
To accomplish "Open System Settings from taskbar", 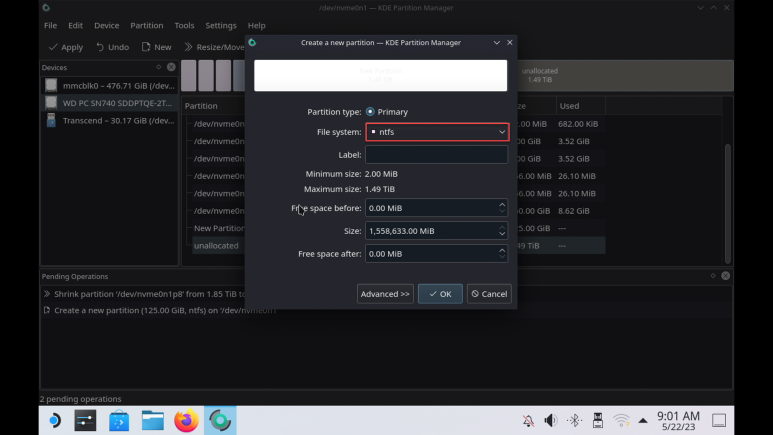I will (85, 421).
